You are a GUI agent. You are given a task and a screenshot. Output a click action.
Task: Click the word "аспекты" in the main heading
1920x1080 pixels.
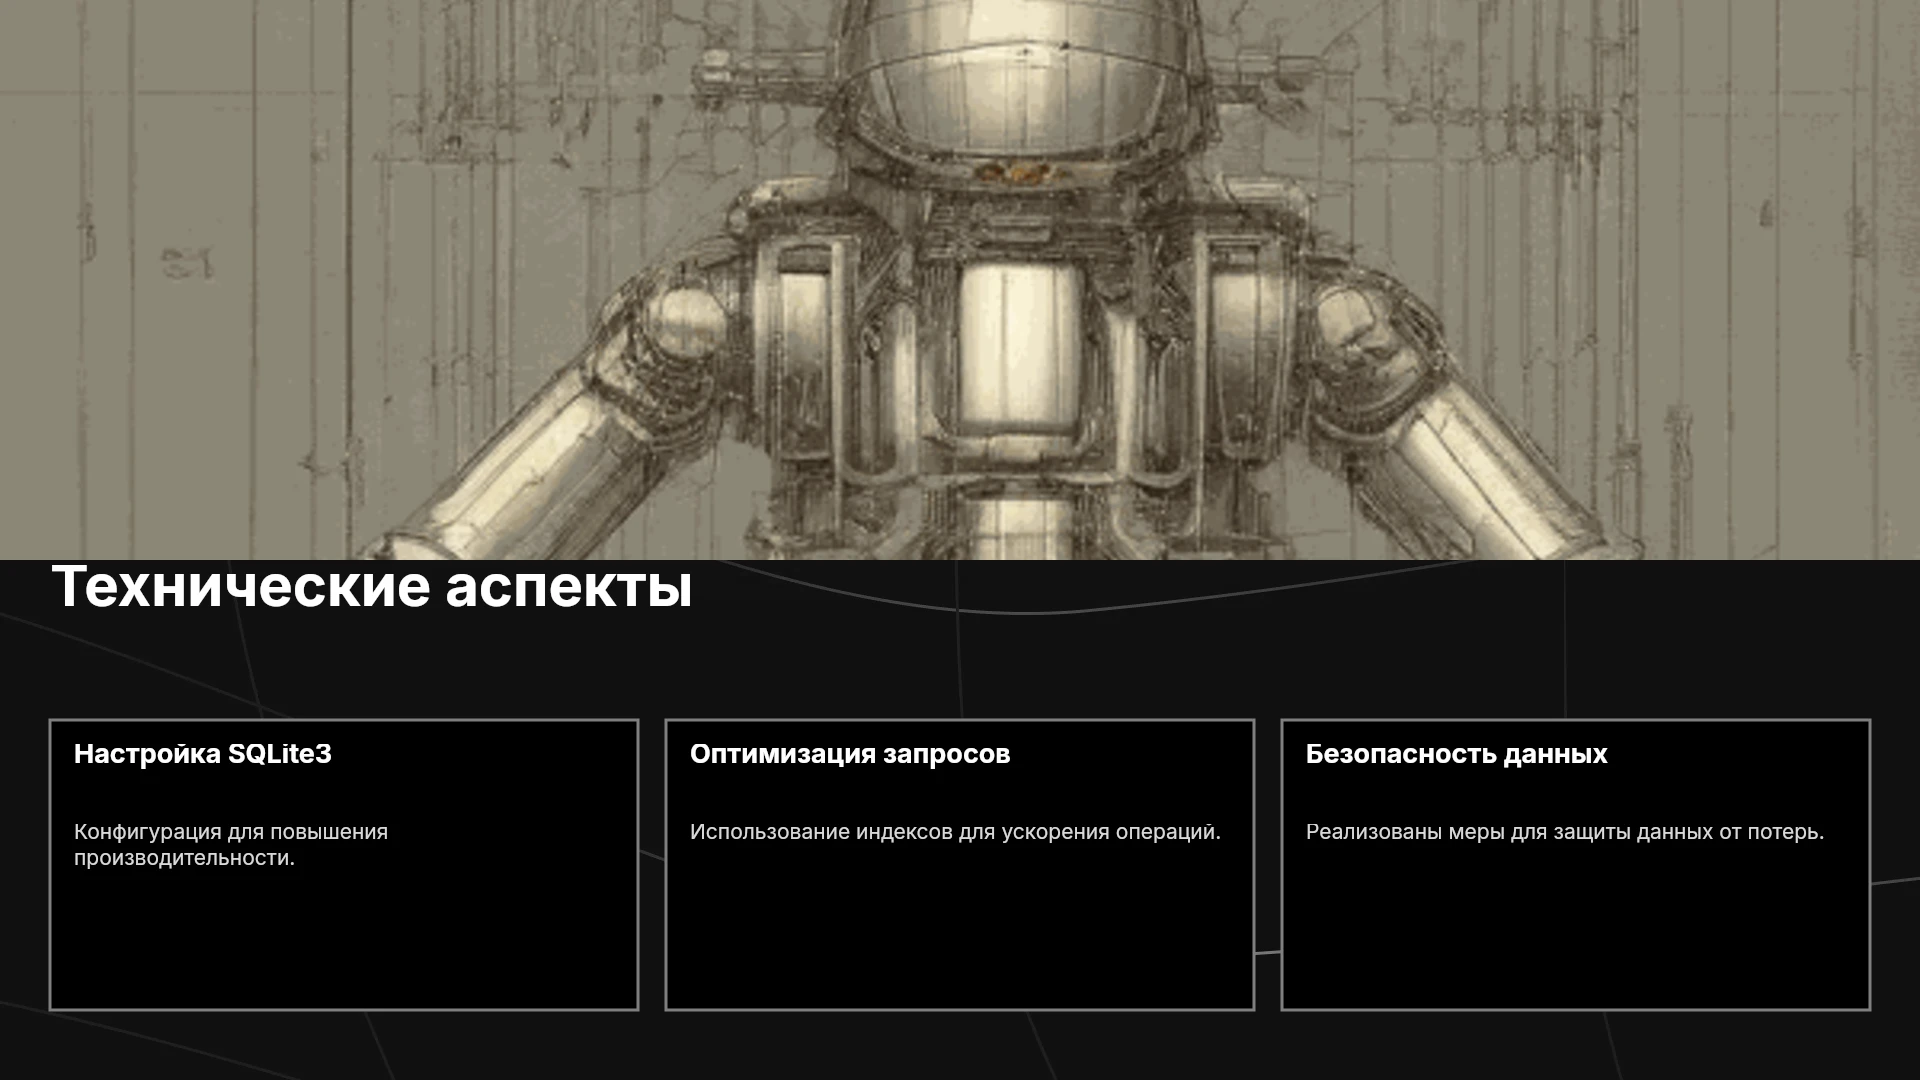[569, 587]
